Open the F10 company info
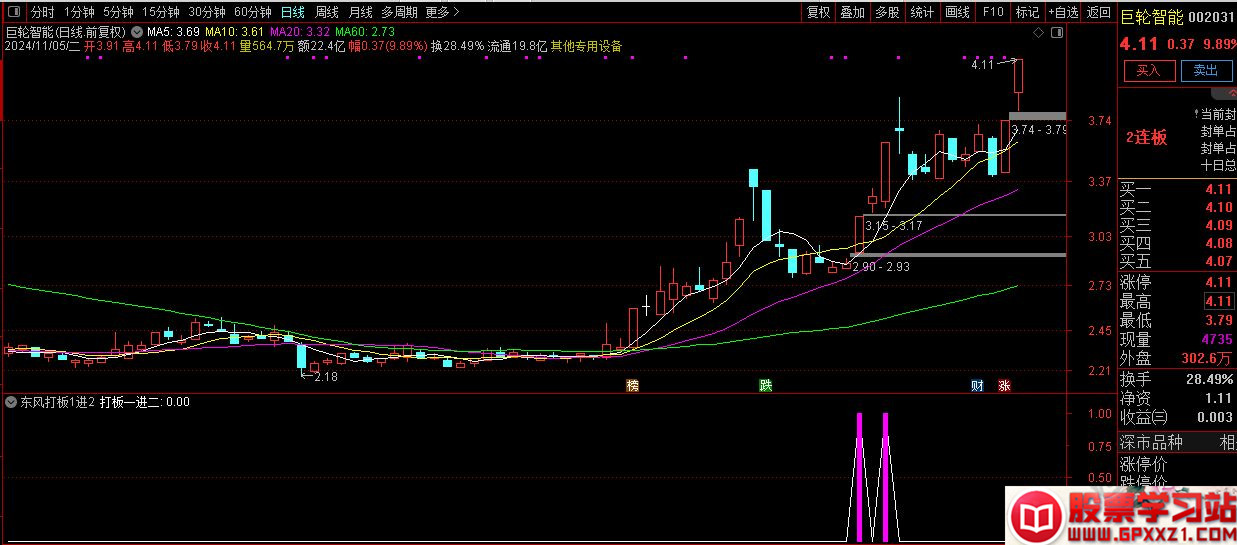This screenshot has height=545, width=1237. (992, 13)
